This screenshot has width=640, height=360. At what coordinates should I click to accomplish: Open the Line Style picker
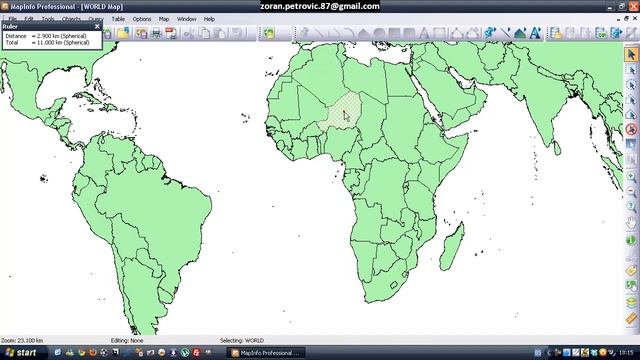[505, 33]
